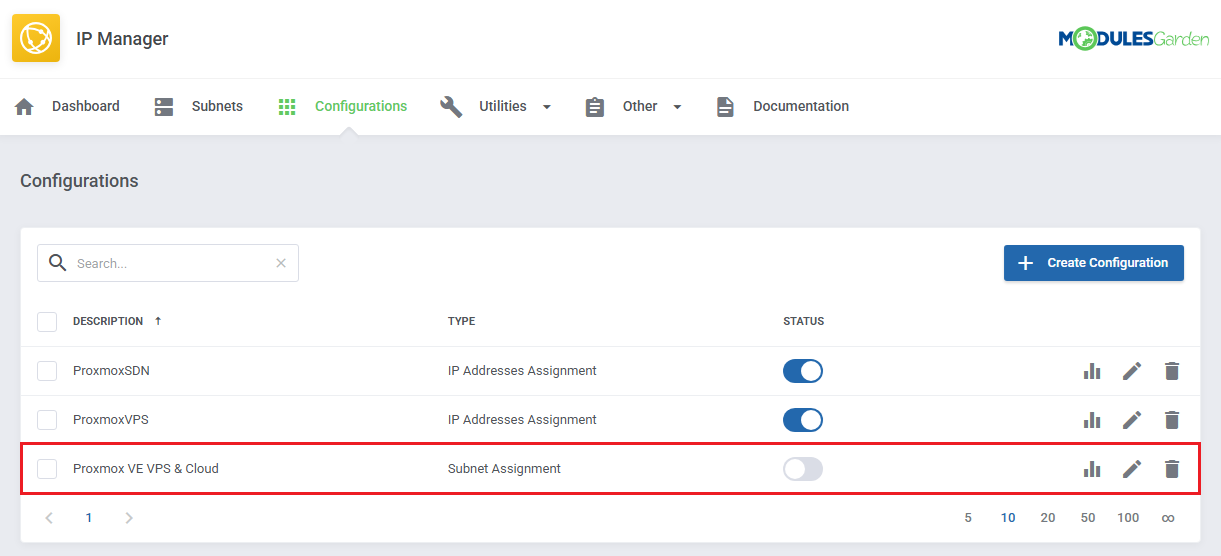Screen dimensions: 1221x556
Task: Focus the Search input field
Action: point(170,264)
